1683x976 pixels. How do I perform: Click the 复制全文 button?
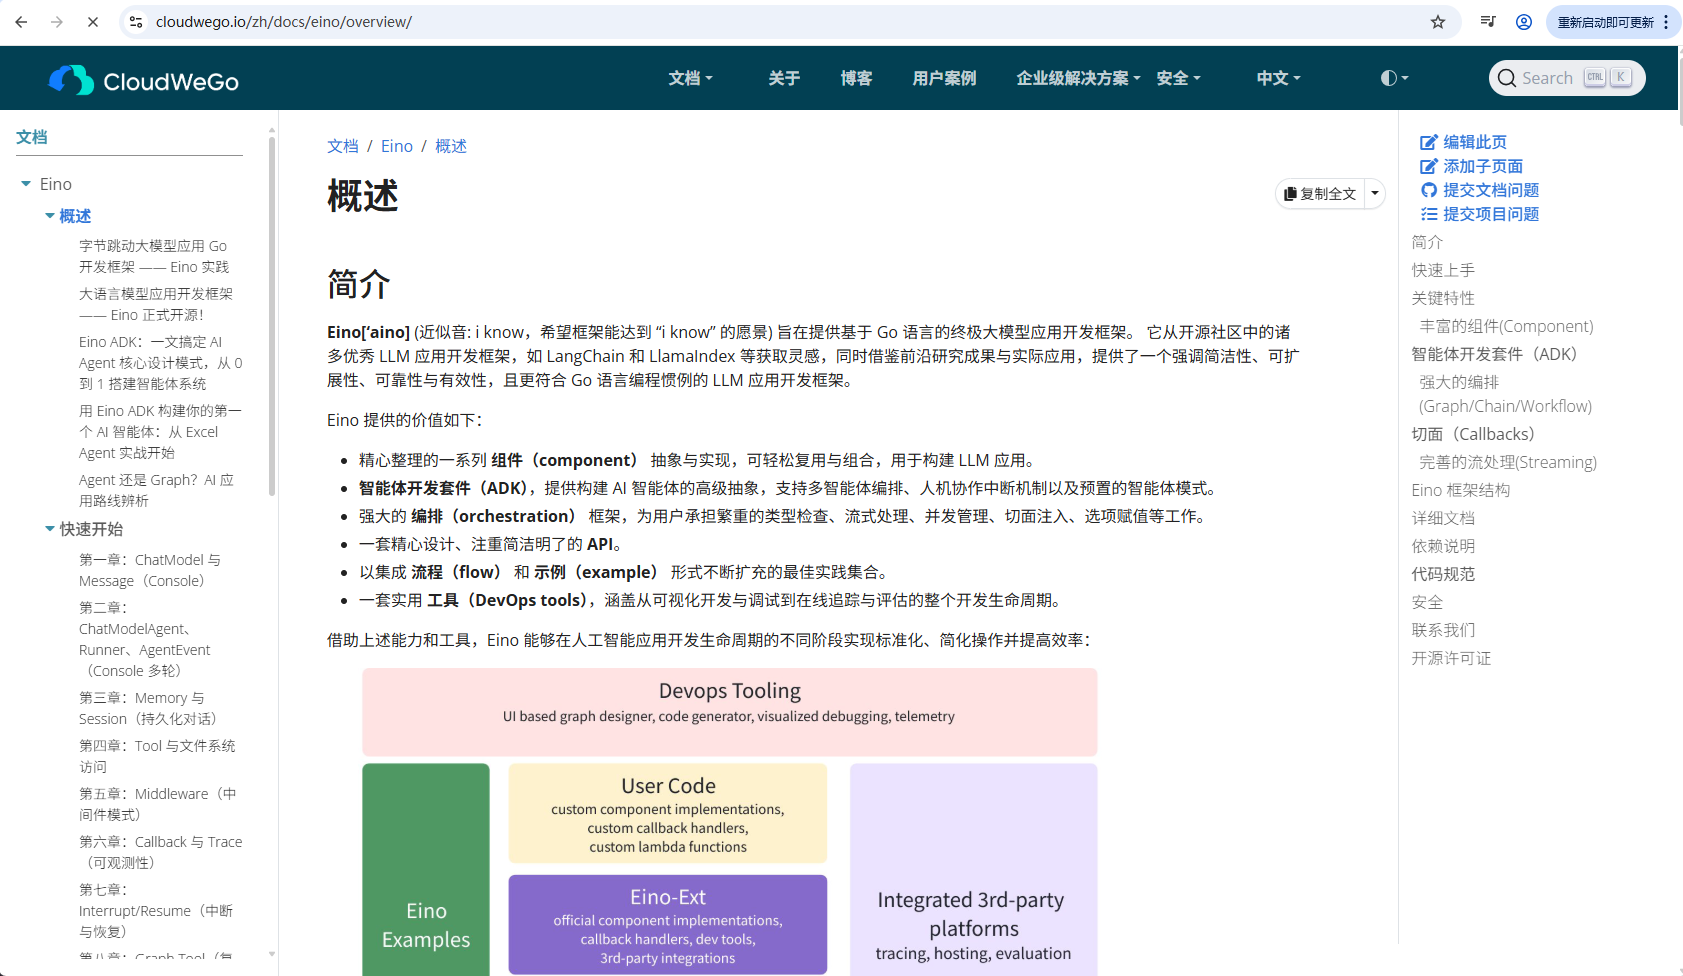point(1321,194)
